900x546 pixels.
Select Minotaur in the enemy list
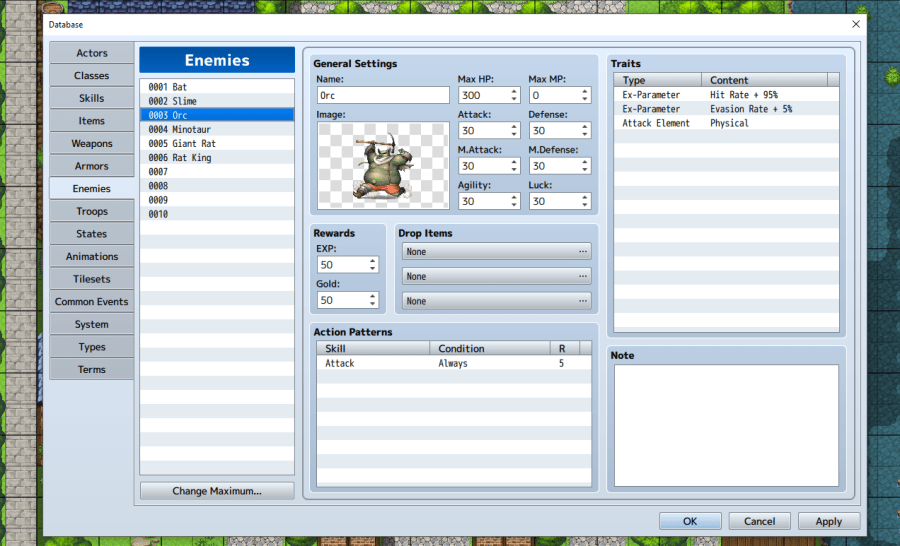[x=216, y=129]
